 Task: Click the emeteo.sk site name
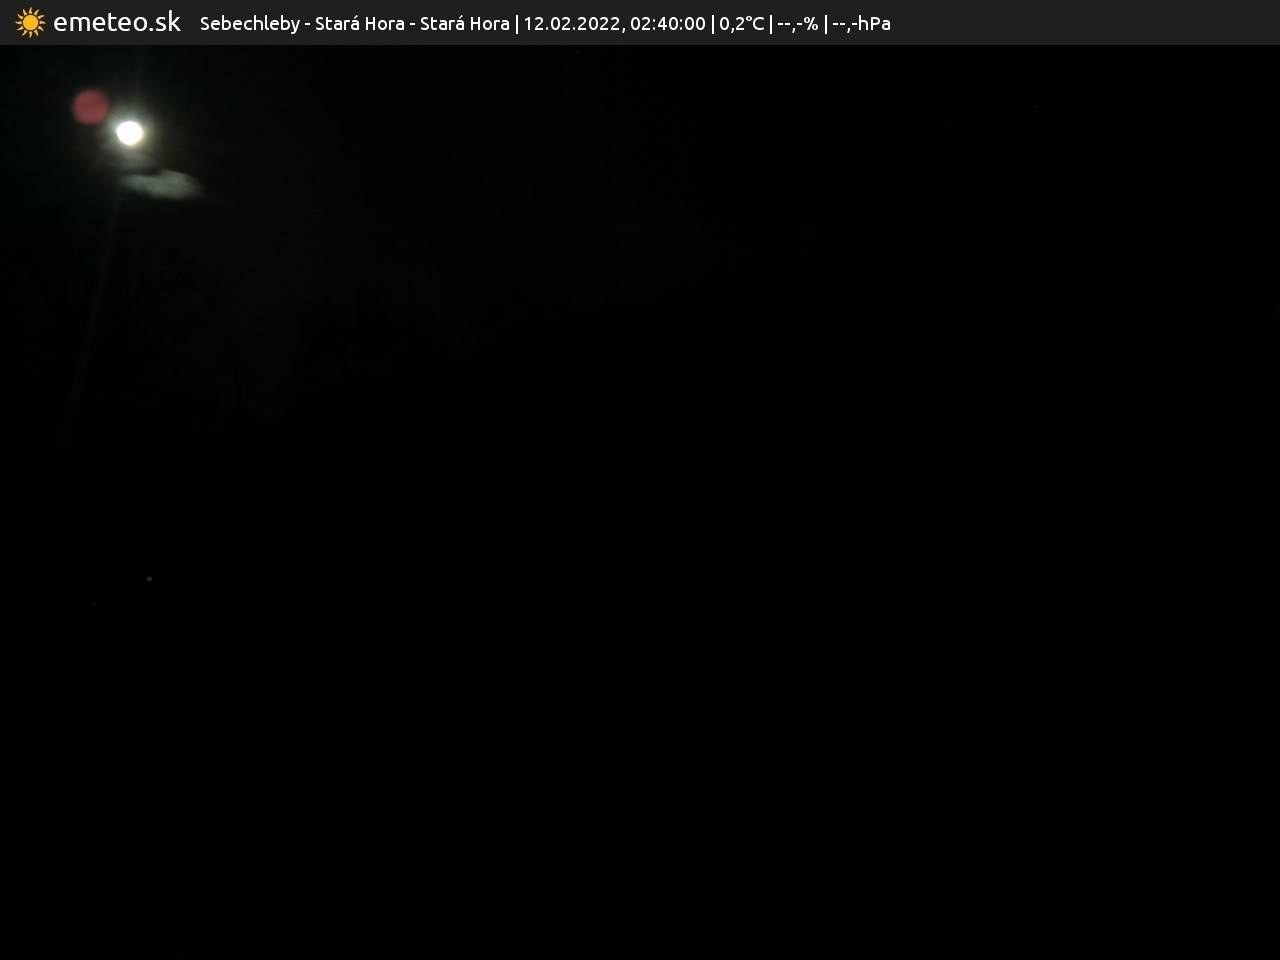point(117,22)
